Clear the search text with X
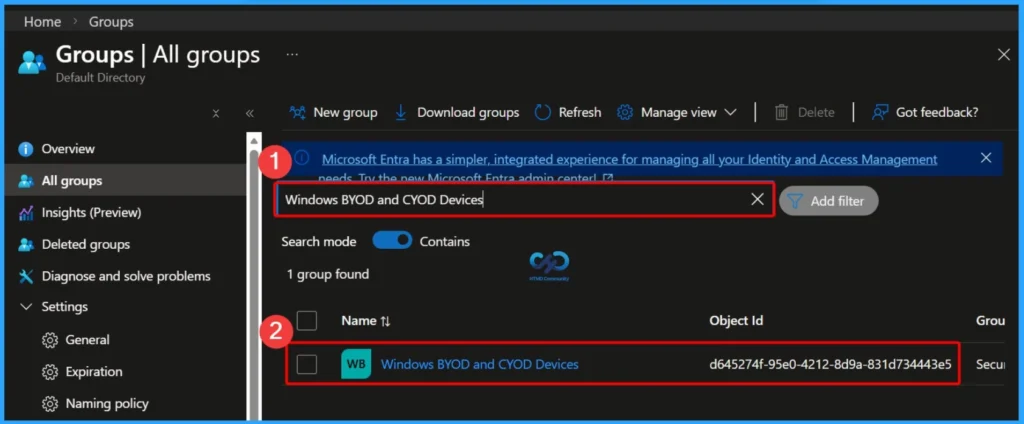Screen dimensions: 1024x424 pos(758,200)
